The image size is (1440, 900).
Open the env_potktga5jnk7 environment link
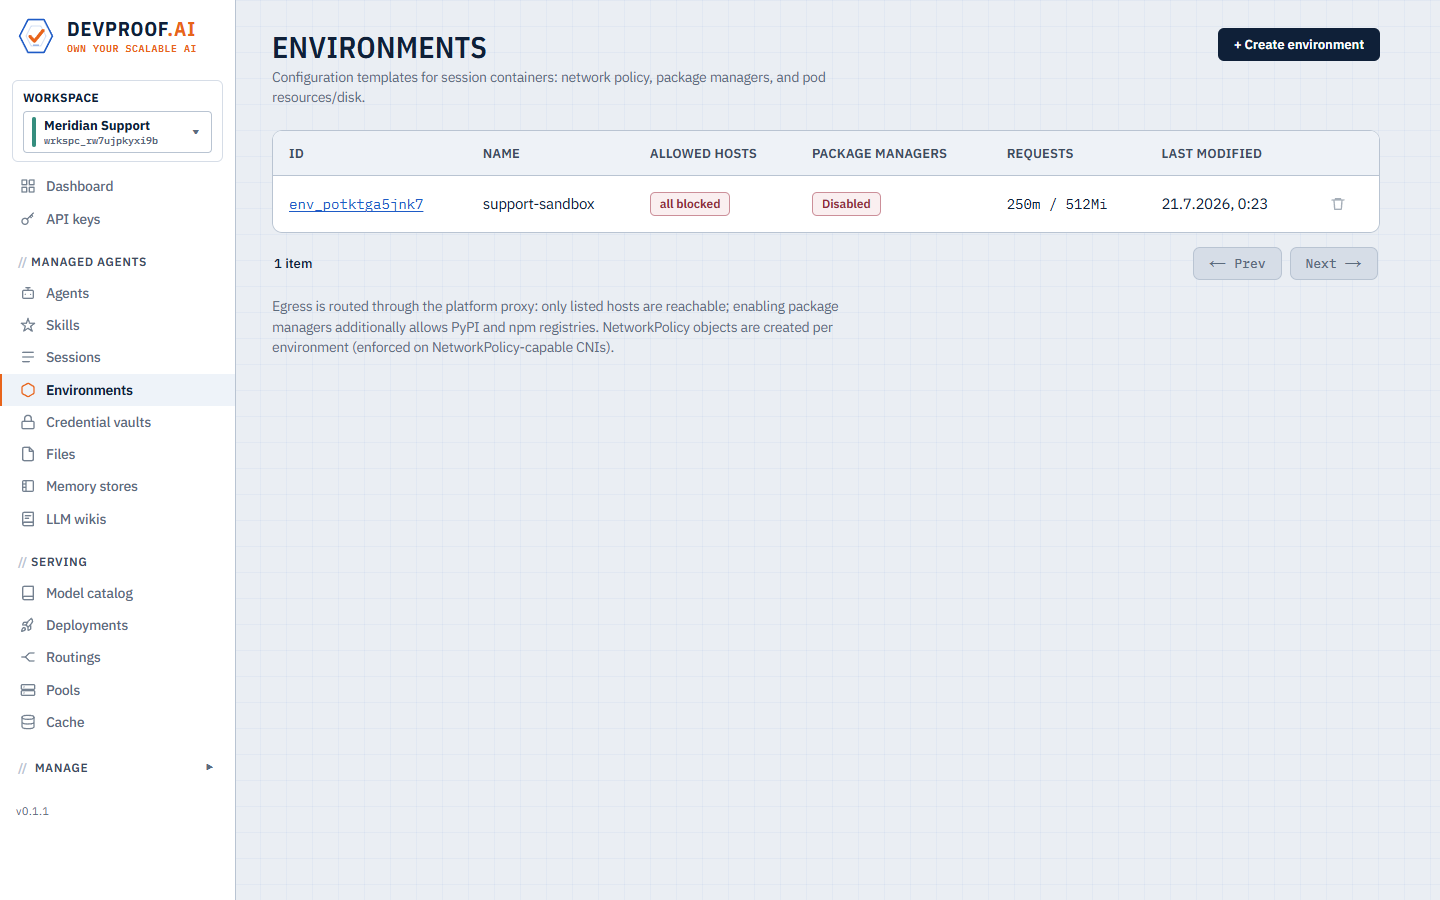tap(356, 204)
